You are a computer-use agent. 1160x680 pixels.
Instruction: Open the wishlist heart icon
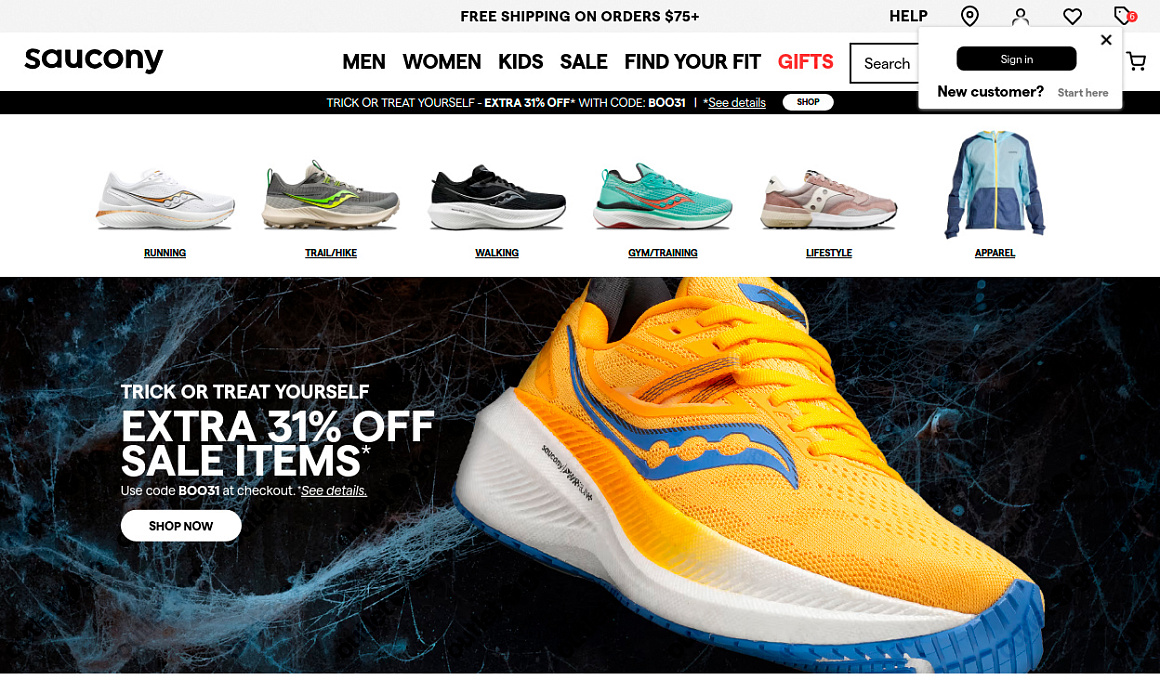[1072, 16]
